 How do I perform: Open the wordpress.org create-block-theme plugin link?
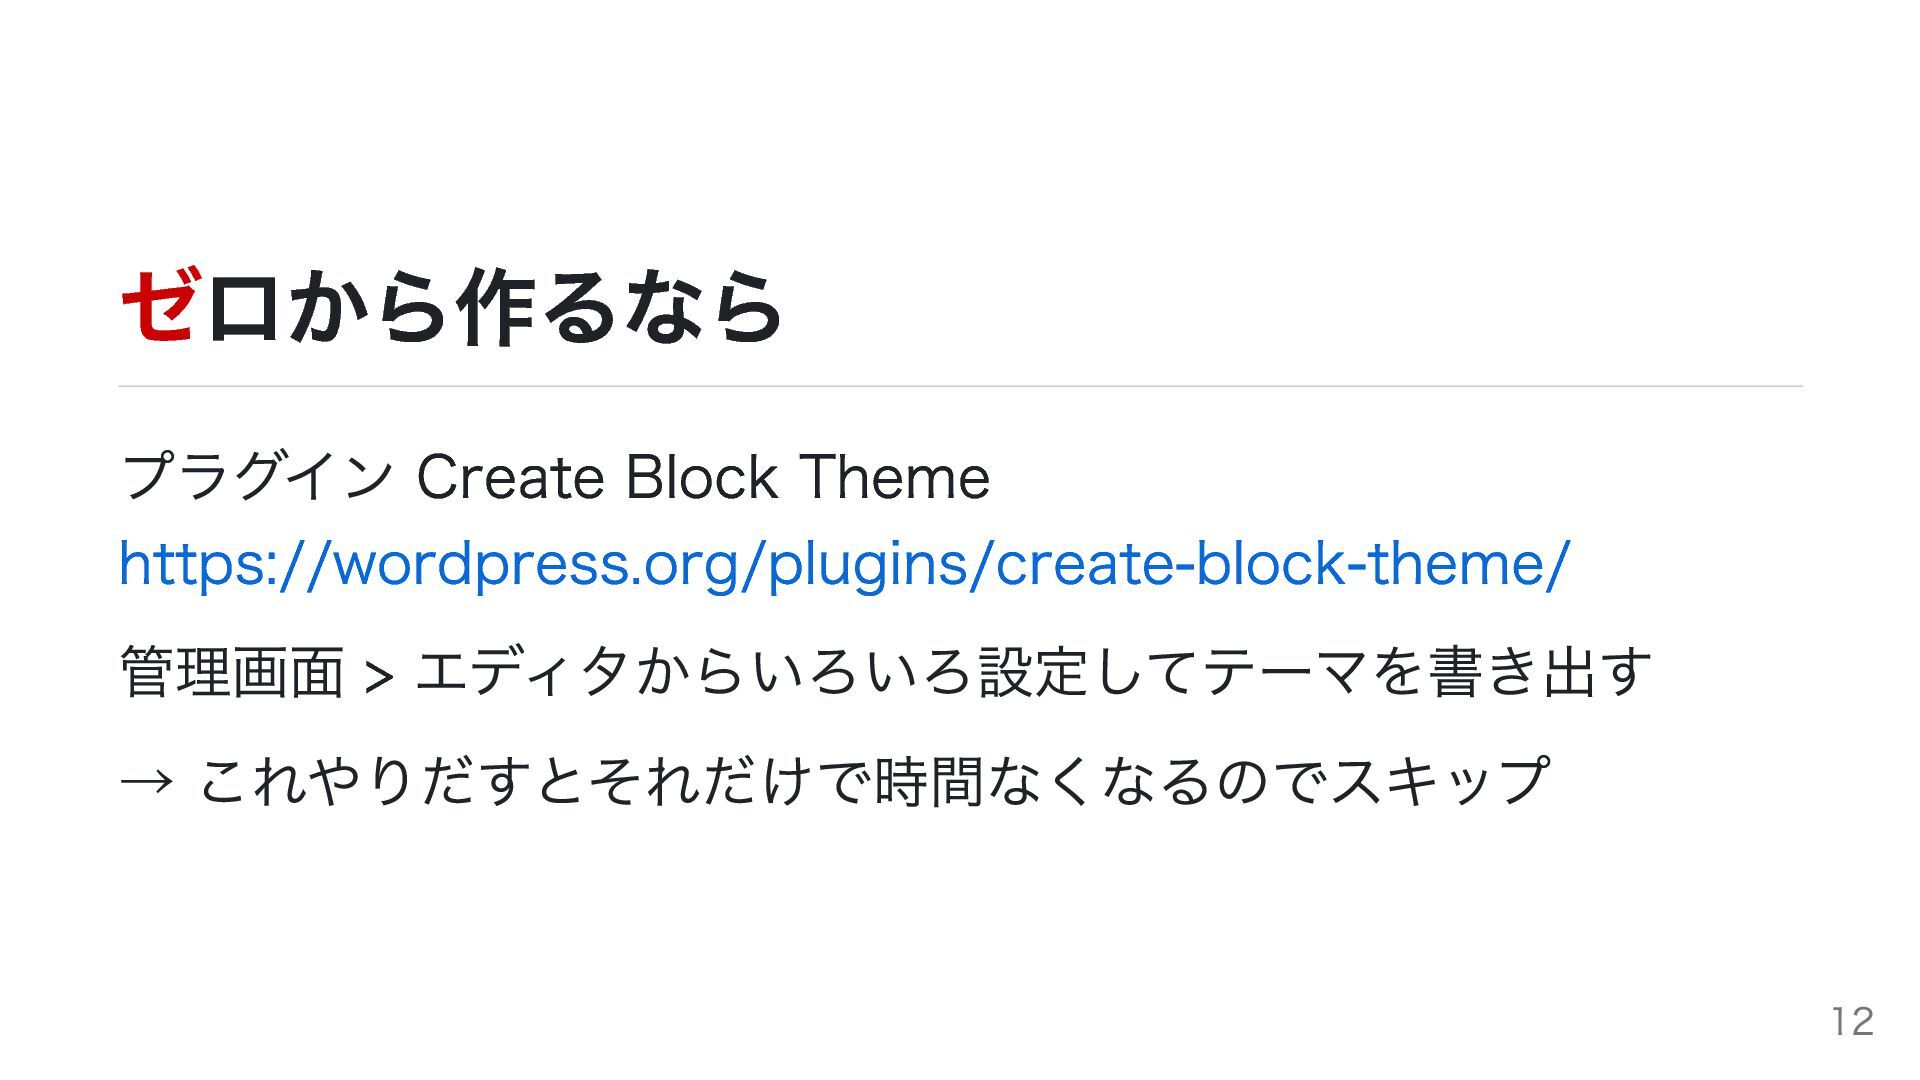tap(845, 563)
